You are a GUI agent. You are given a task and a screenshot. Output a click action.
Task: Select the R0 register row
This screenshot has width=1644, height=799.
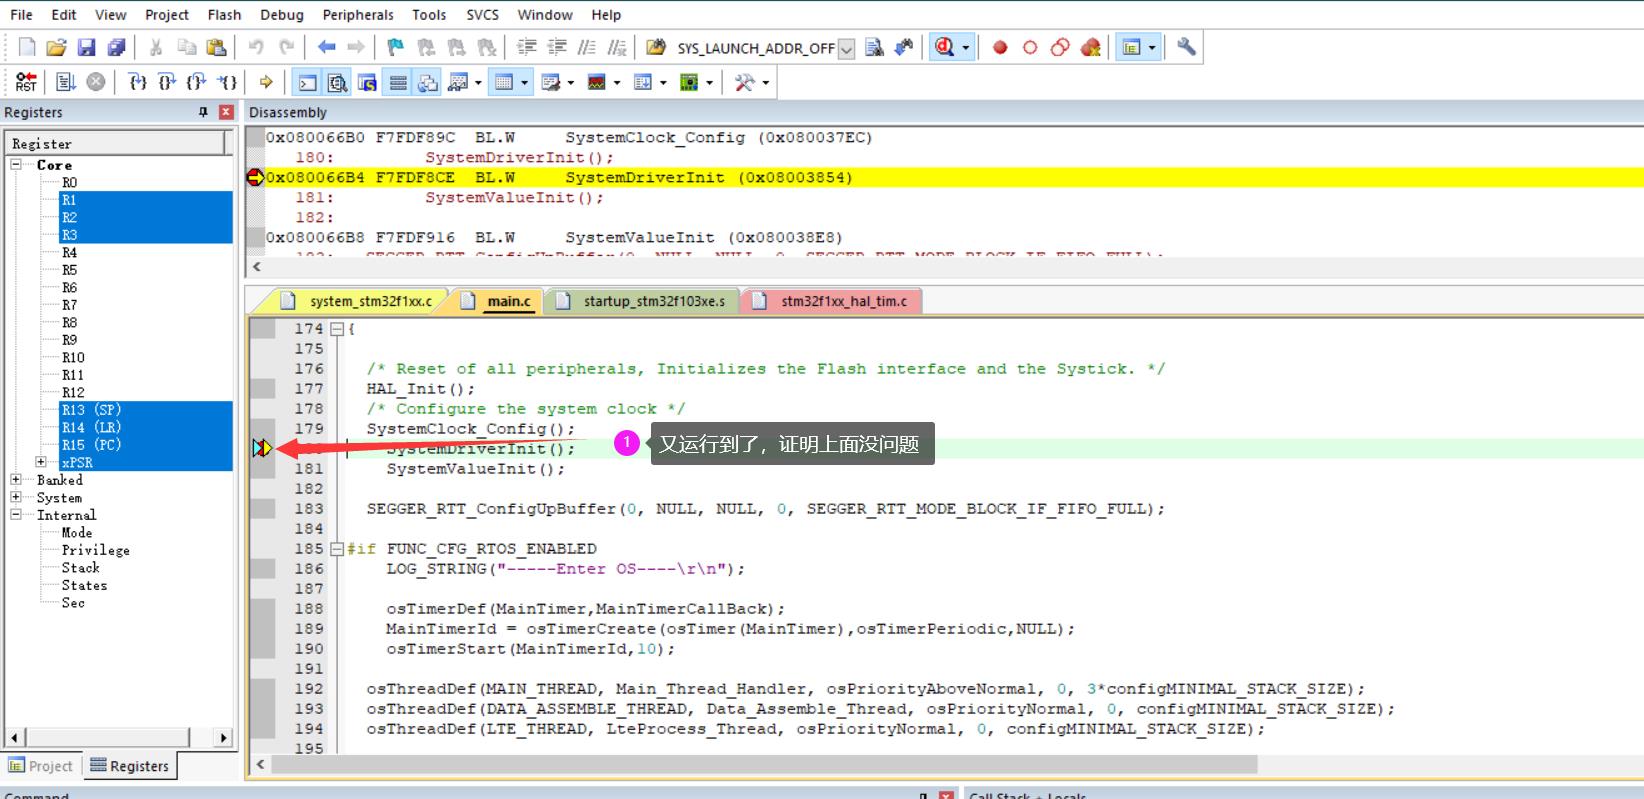coord(69,182)
